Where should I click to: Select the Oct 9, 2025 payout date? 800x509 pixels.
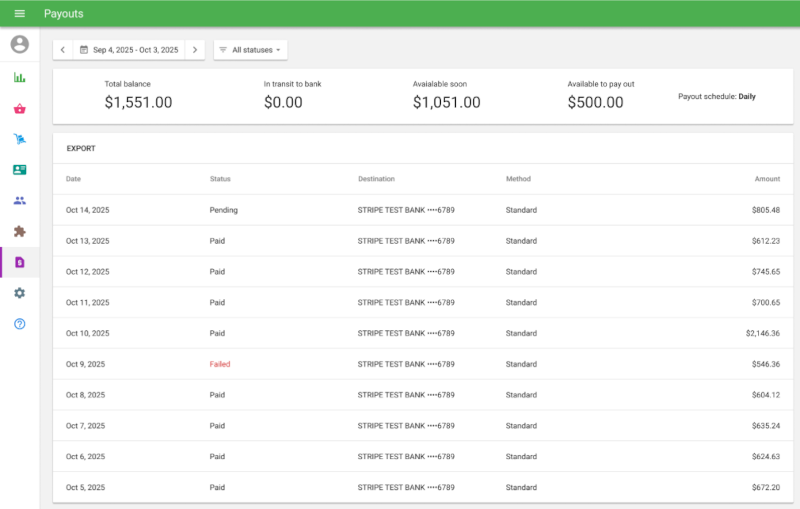[85, 364]
